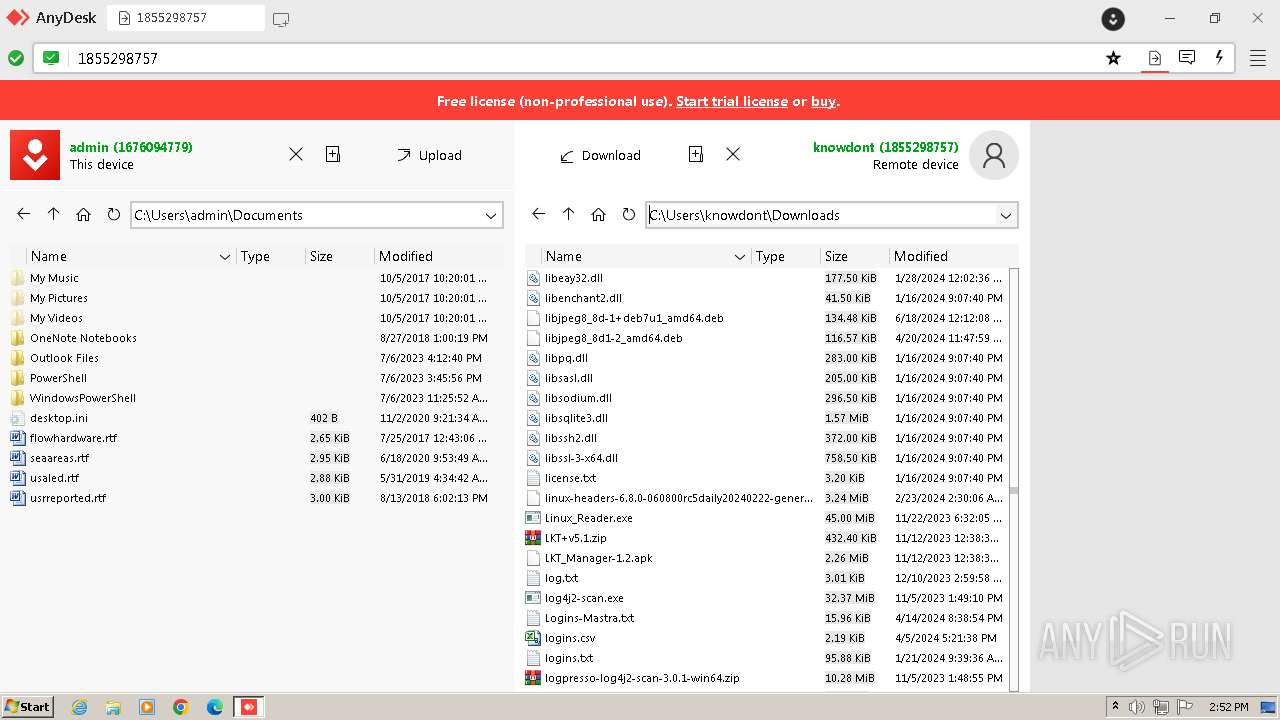Viewport: 1280px width, 720px height.
Task: Open the Windows Start button
Action: (x=27, y=707)
